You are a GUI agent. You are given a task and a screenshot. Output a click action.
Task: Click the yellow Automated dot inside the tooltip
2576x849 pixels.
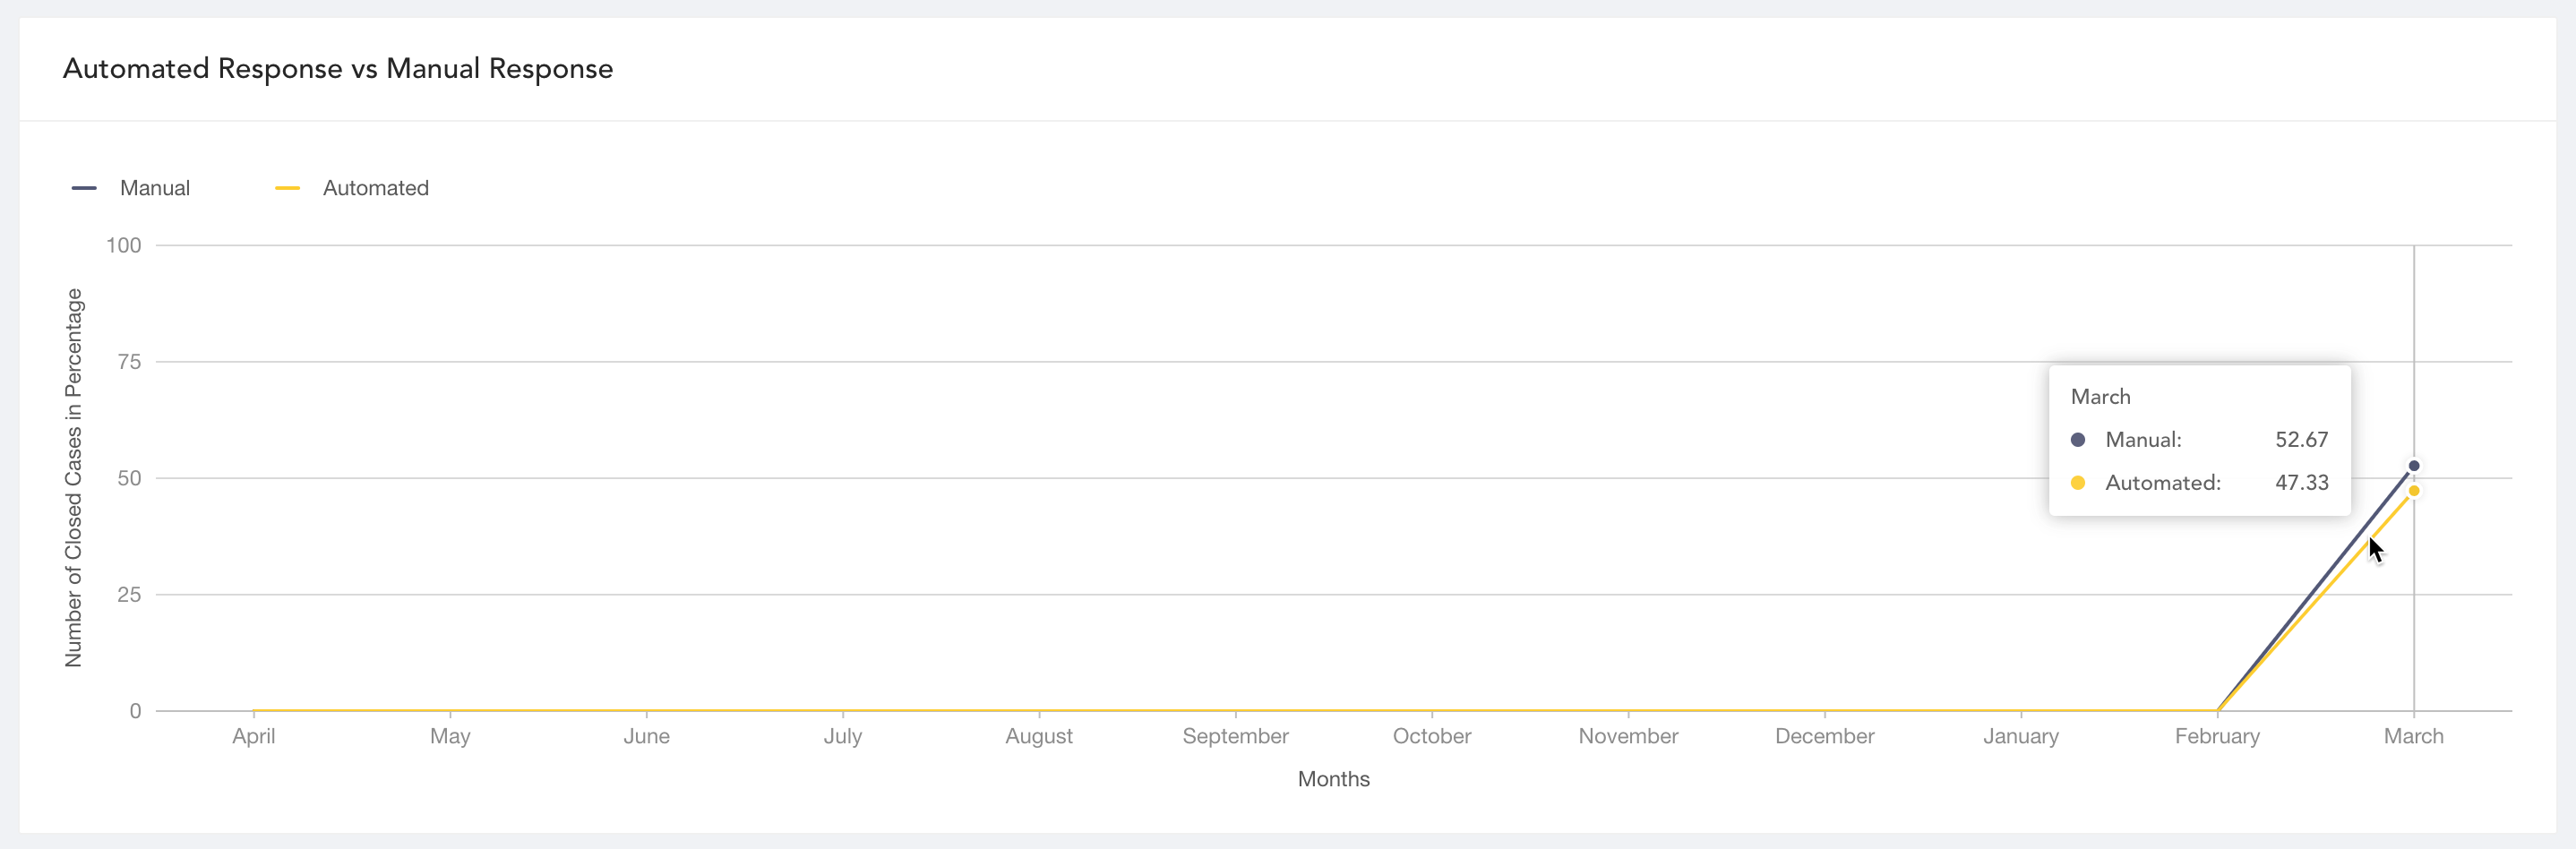2077,483
